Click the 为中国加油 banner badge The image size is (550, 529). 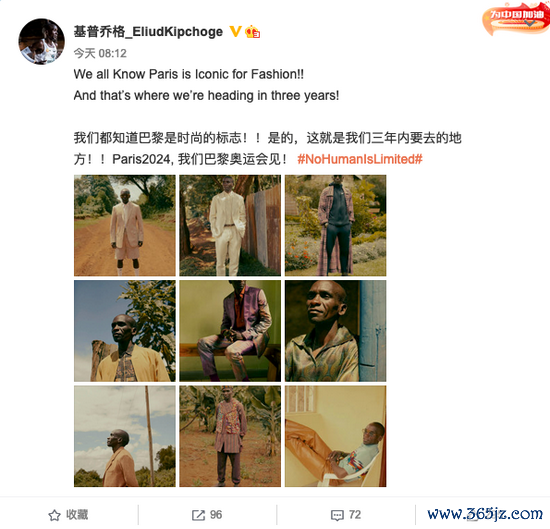516,19
